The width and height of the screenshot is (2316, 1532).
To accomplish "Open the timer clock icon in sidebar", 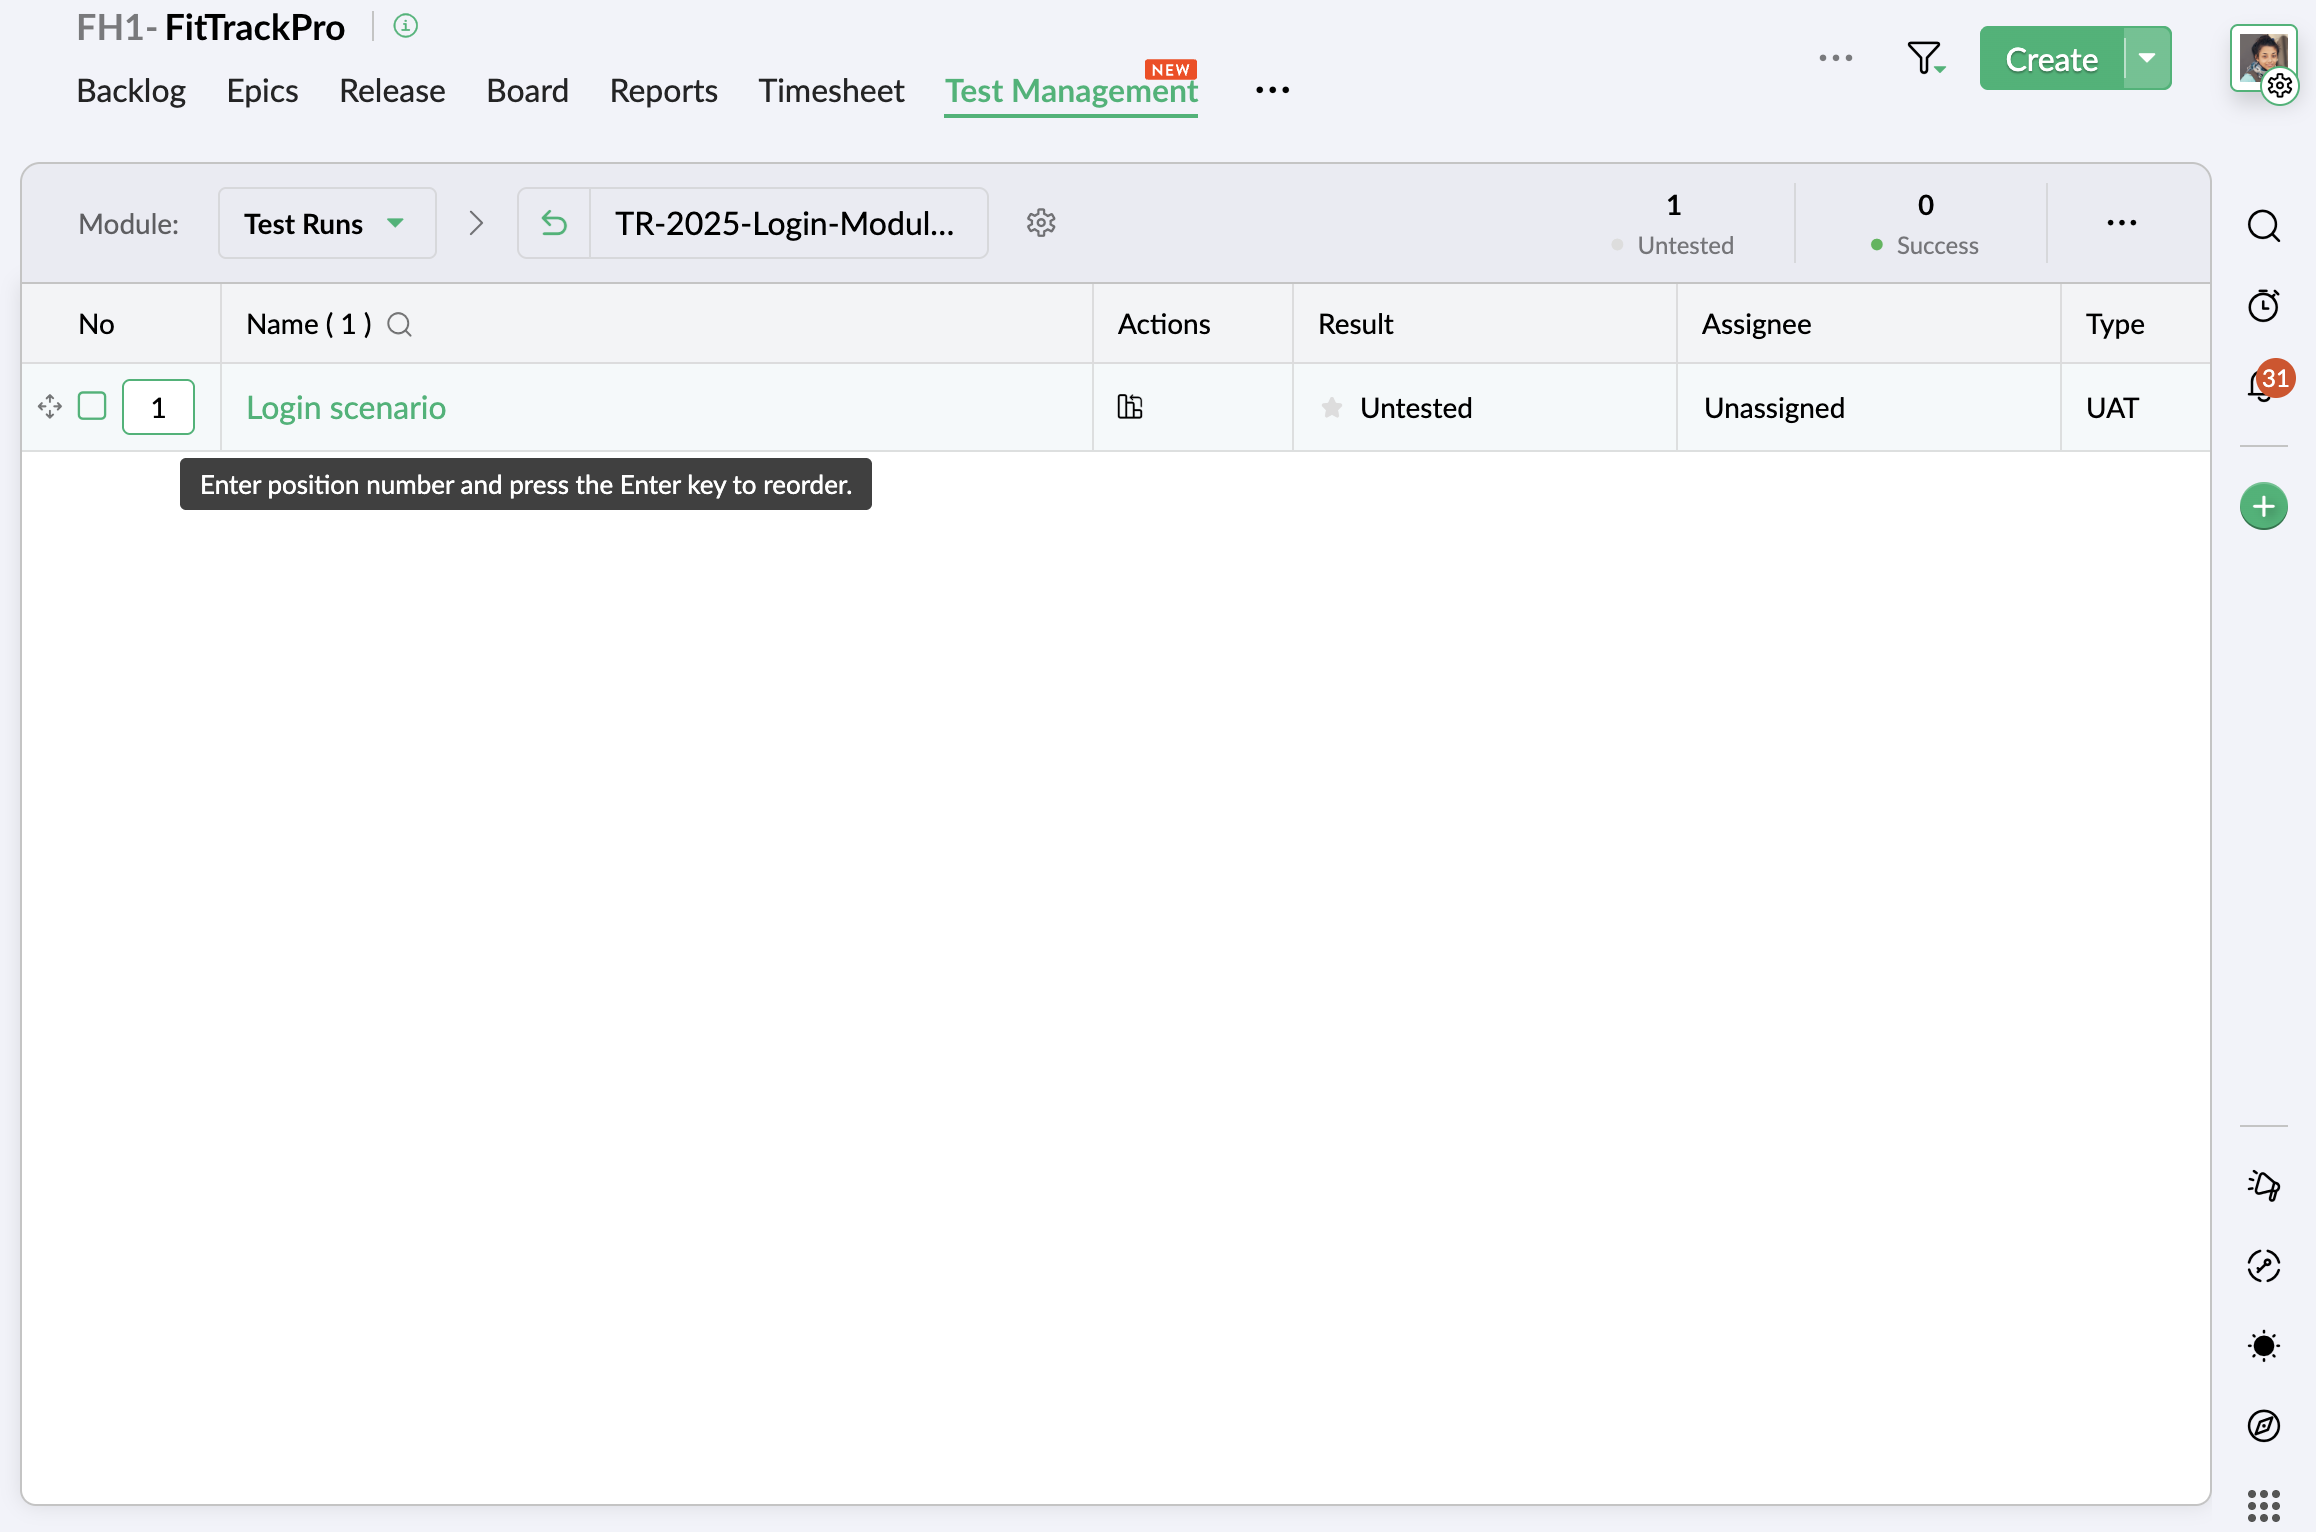I will point(2264,306).
